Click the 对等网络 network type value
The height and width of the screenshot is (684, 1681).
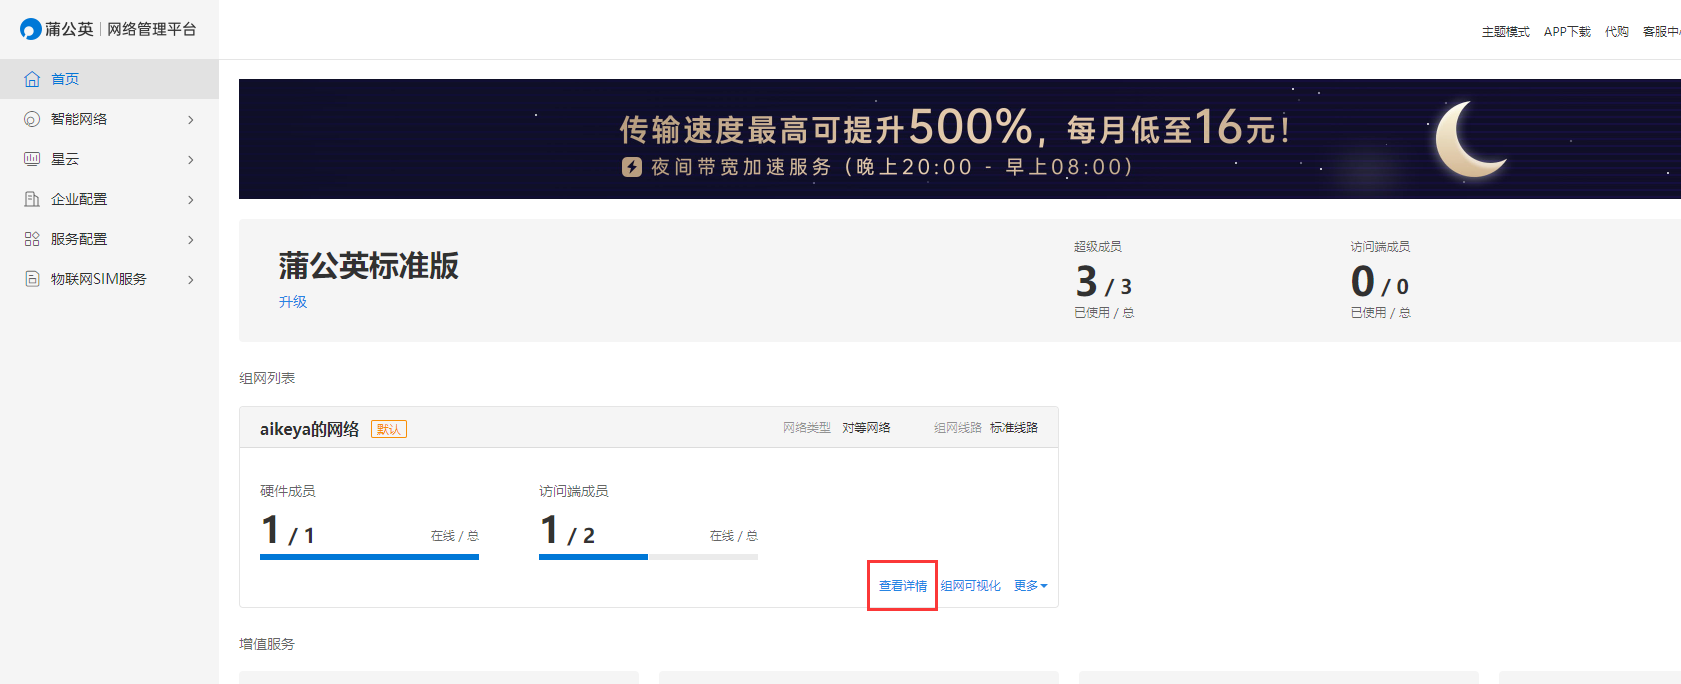pos(866,428)
